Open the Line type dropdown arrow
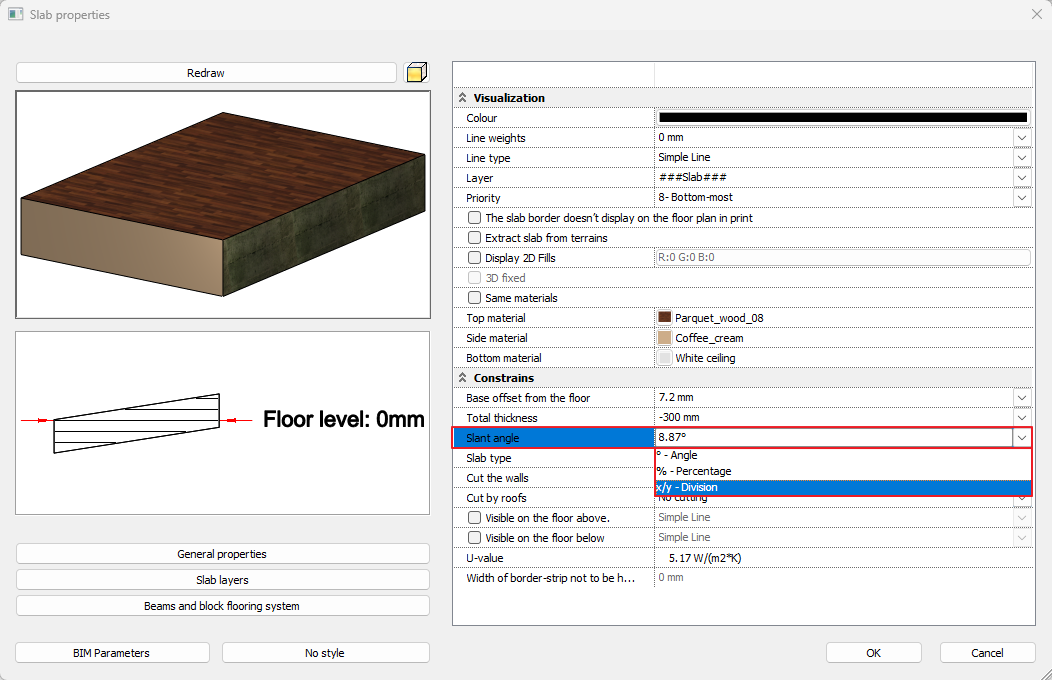 click(x=1022, y=158)
